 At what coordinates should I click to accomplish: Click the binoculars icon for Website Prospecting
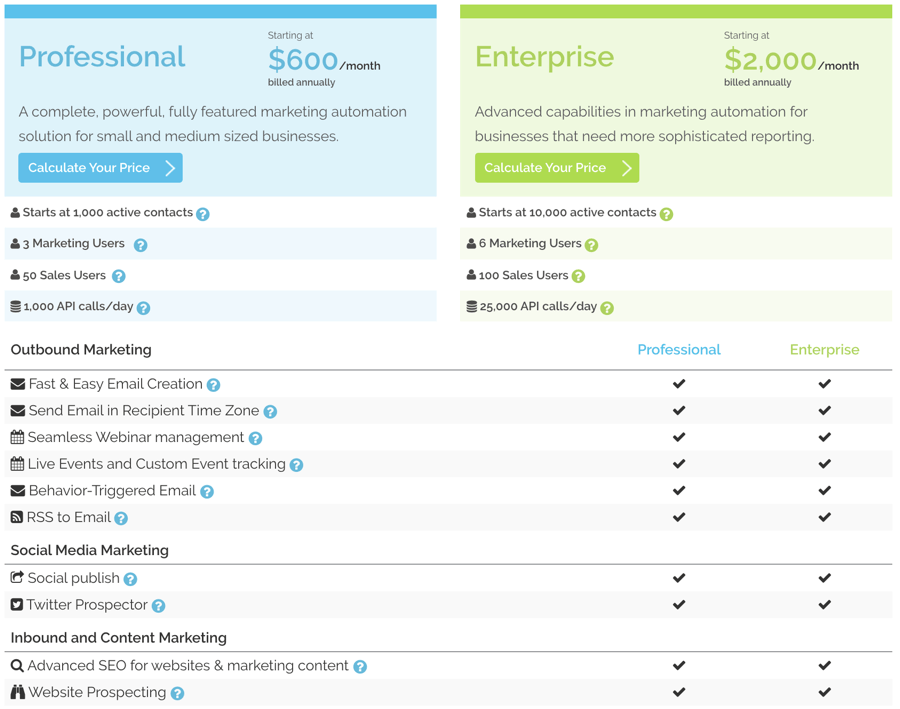click(x=18, y=692)
